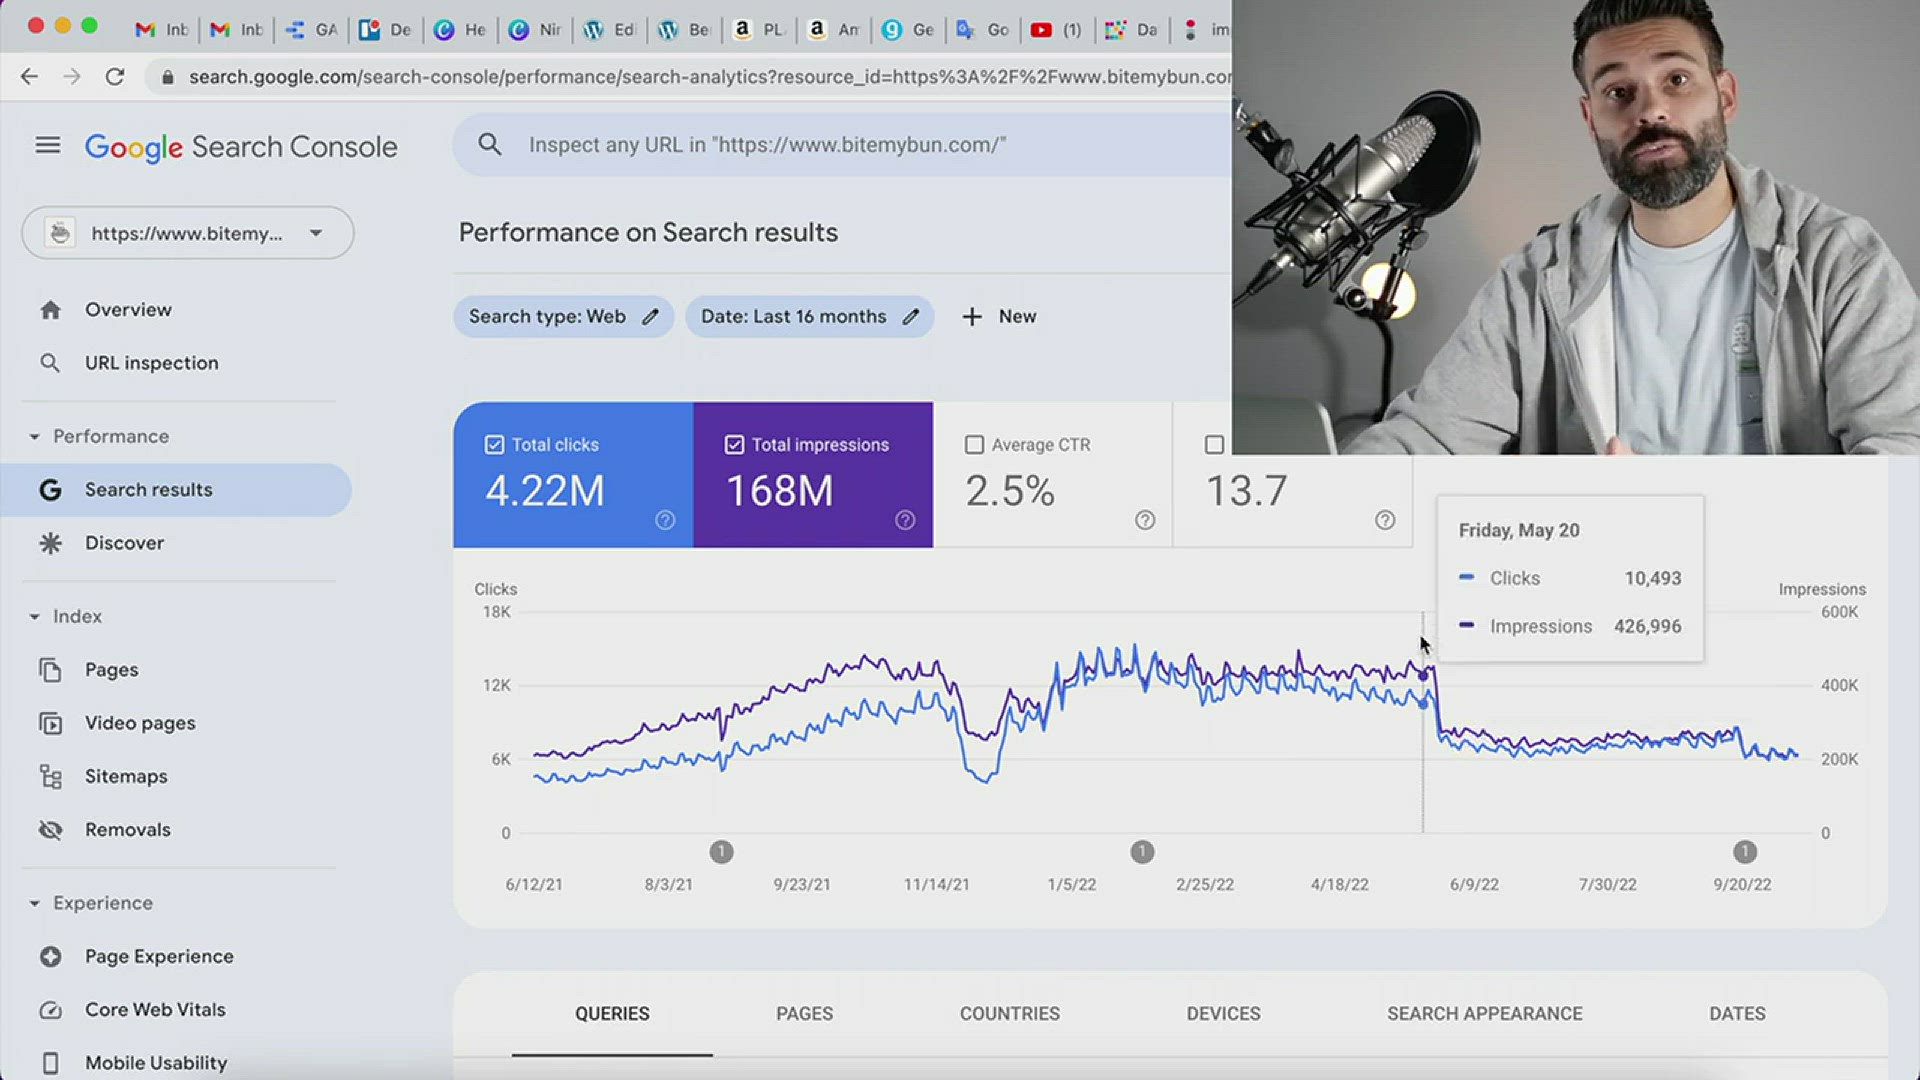The width and height of the screenshot is (1920, 1080).
Task: Edit Search type filter pencil icon
Action: point(650,317)
